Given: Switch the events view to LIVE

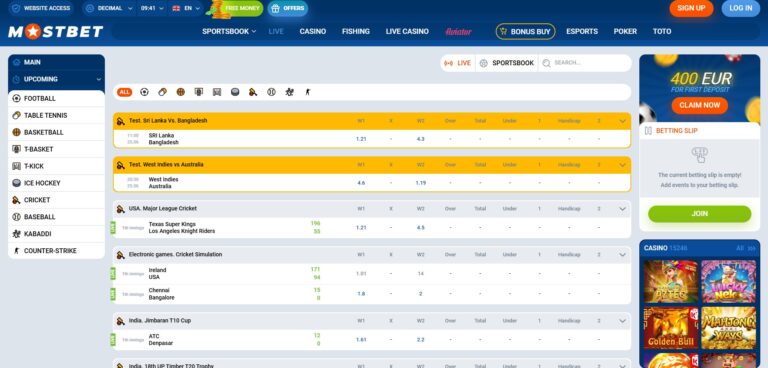Looking at the screenshot, I should 457,63.
